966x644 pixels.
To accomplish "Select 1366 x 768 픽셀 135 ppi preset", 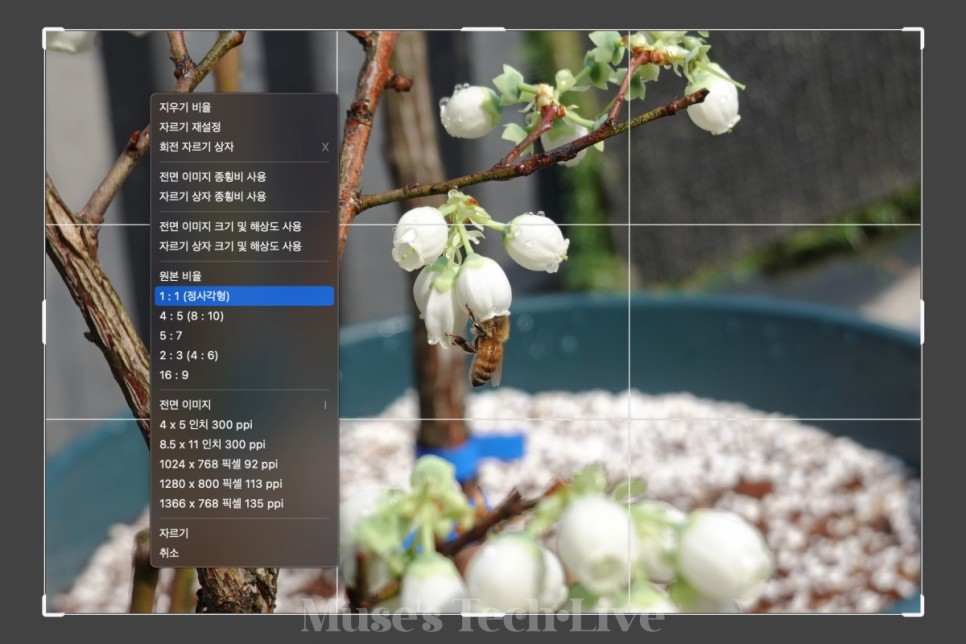I will pos(245,503).
